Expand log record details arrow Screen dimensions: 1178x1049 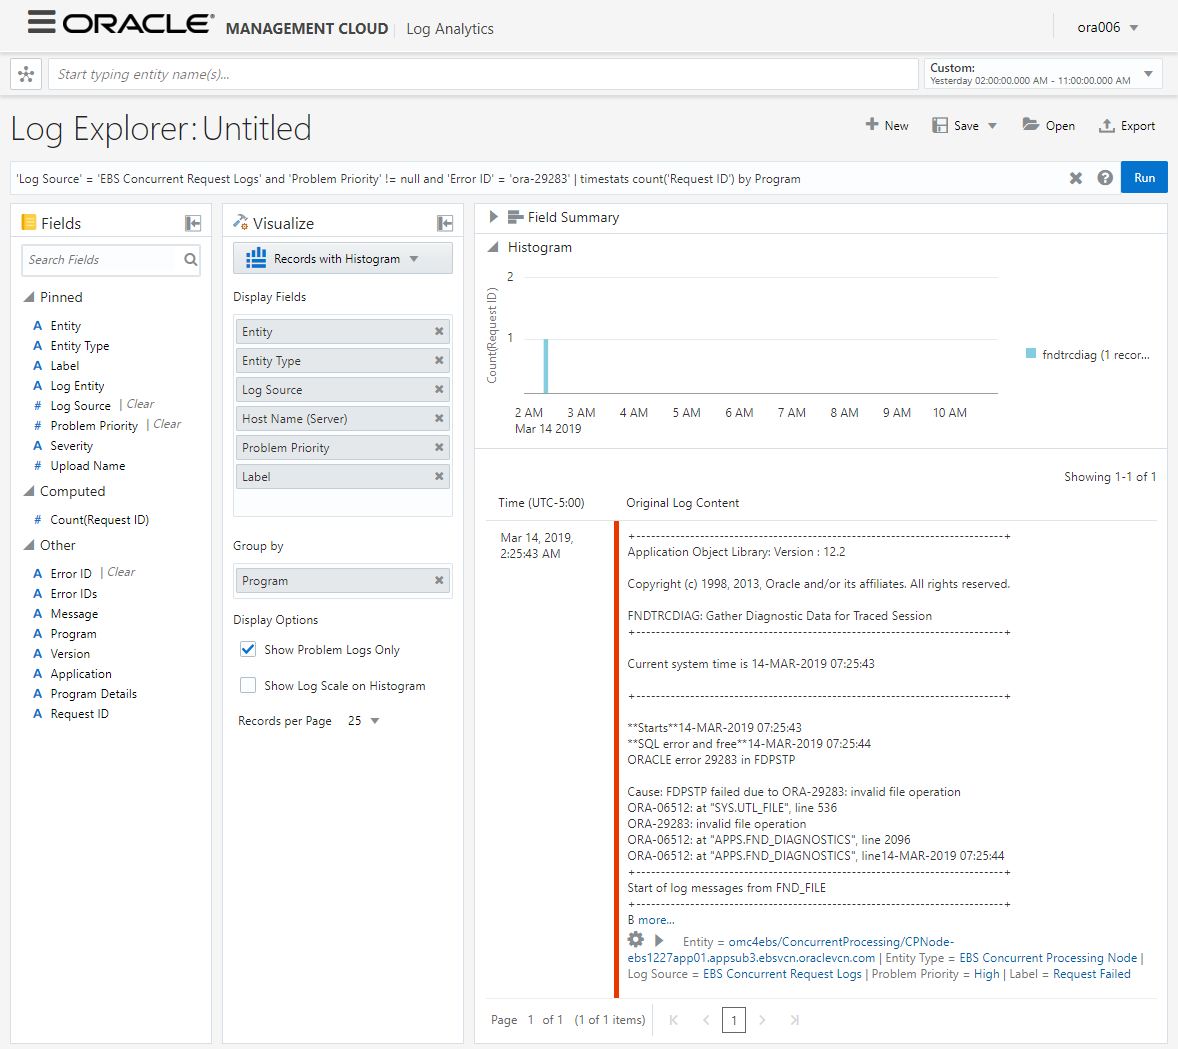pos(659,940)
